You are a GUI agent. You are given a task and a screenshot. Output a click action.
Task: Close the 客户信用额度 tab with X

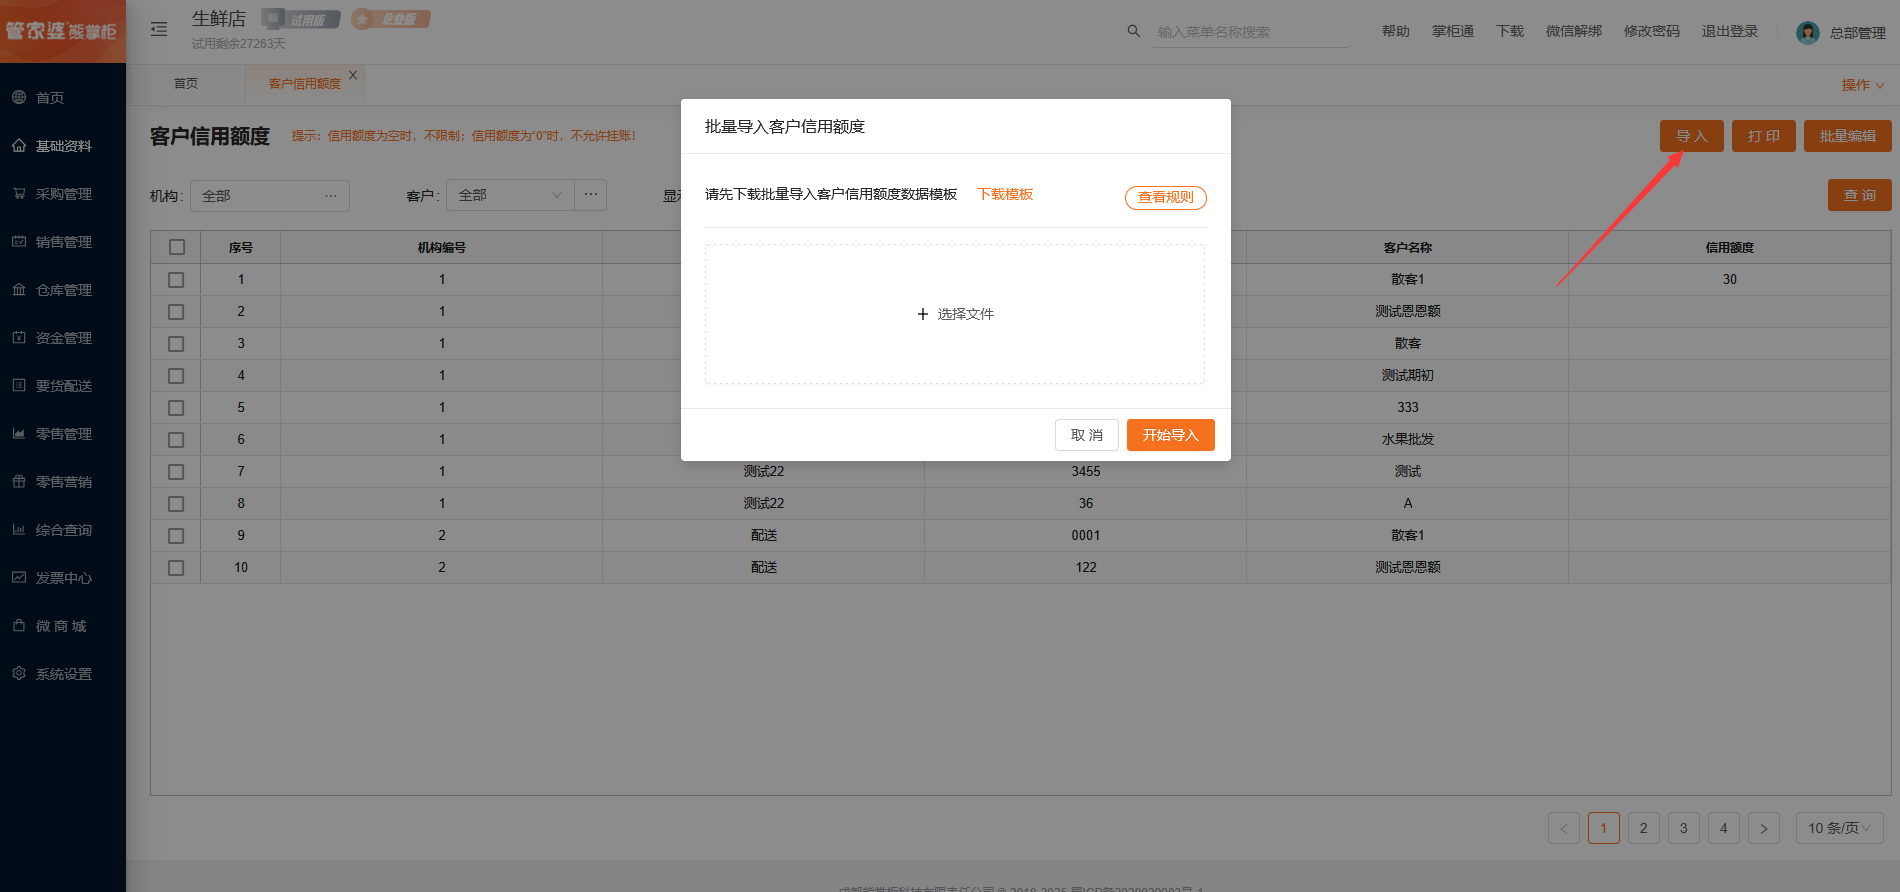click(x=353, y=75)
